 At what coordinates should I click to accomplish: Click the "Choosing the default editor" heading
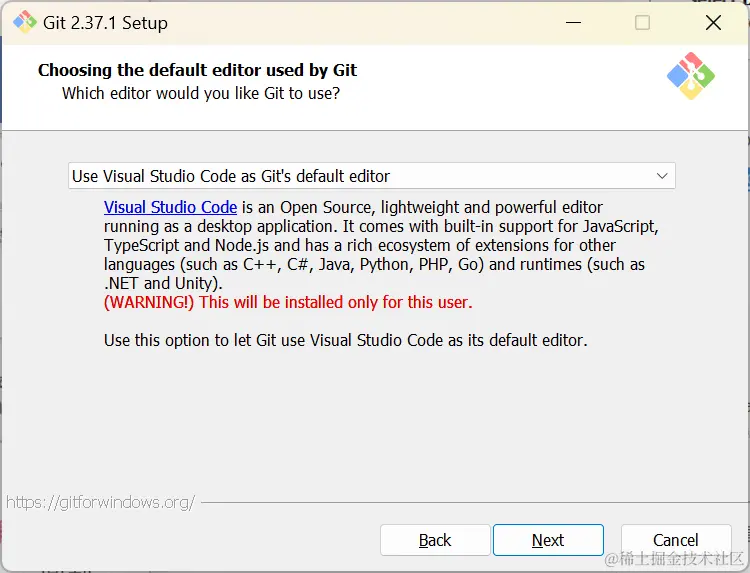(x=197, y=70)
